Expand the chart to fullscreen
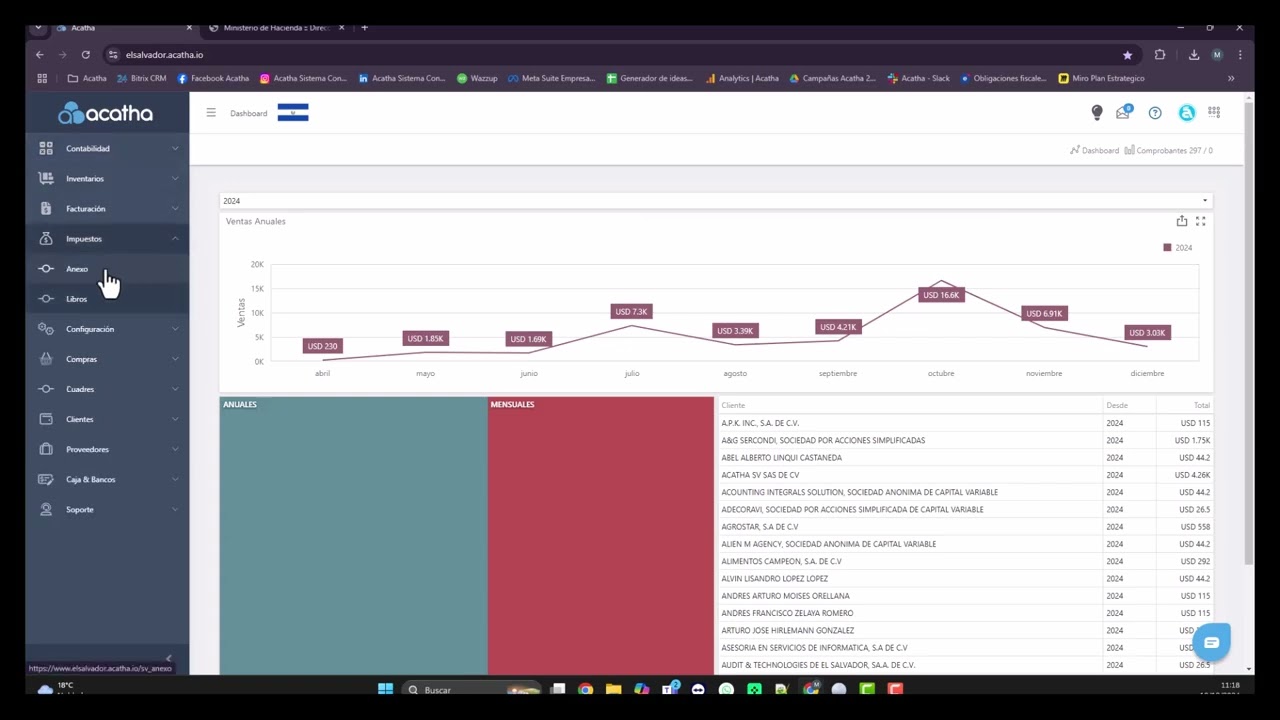1280x720 pixels. (x=1201, y=221)
